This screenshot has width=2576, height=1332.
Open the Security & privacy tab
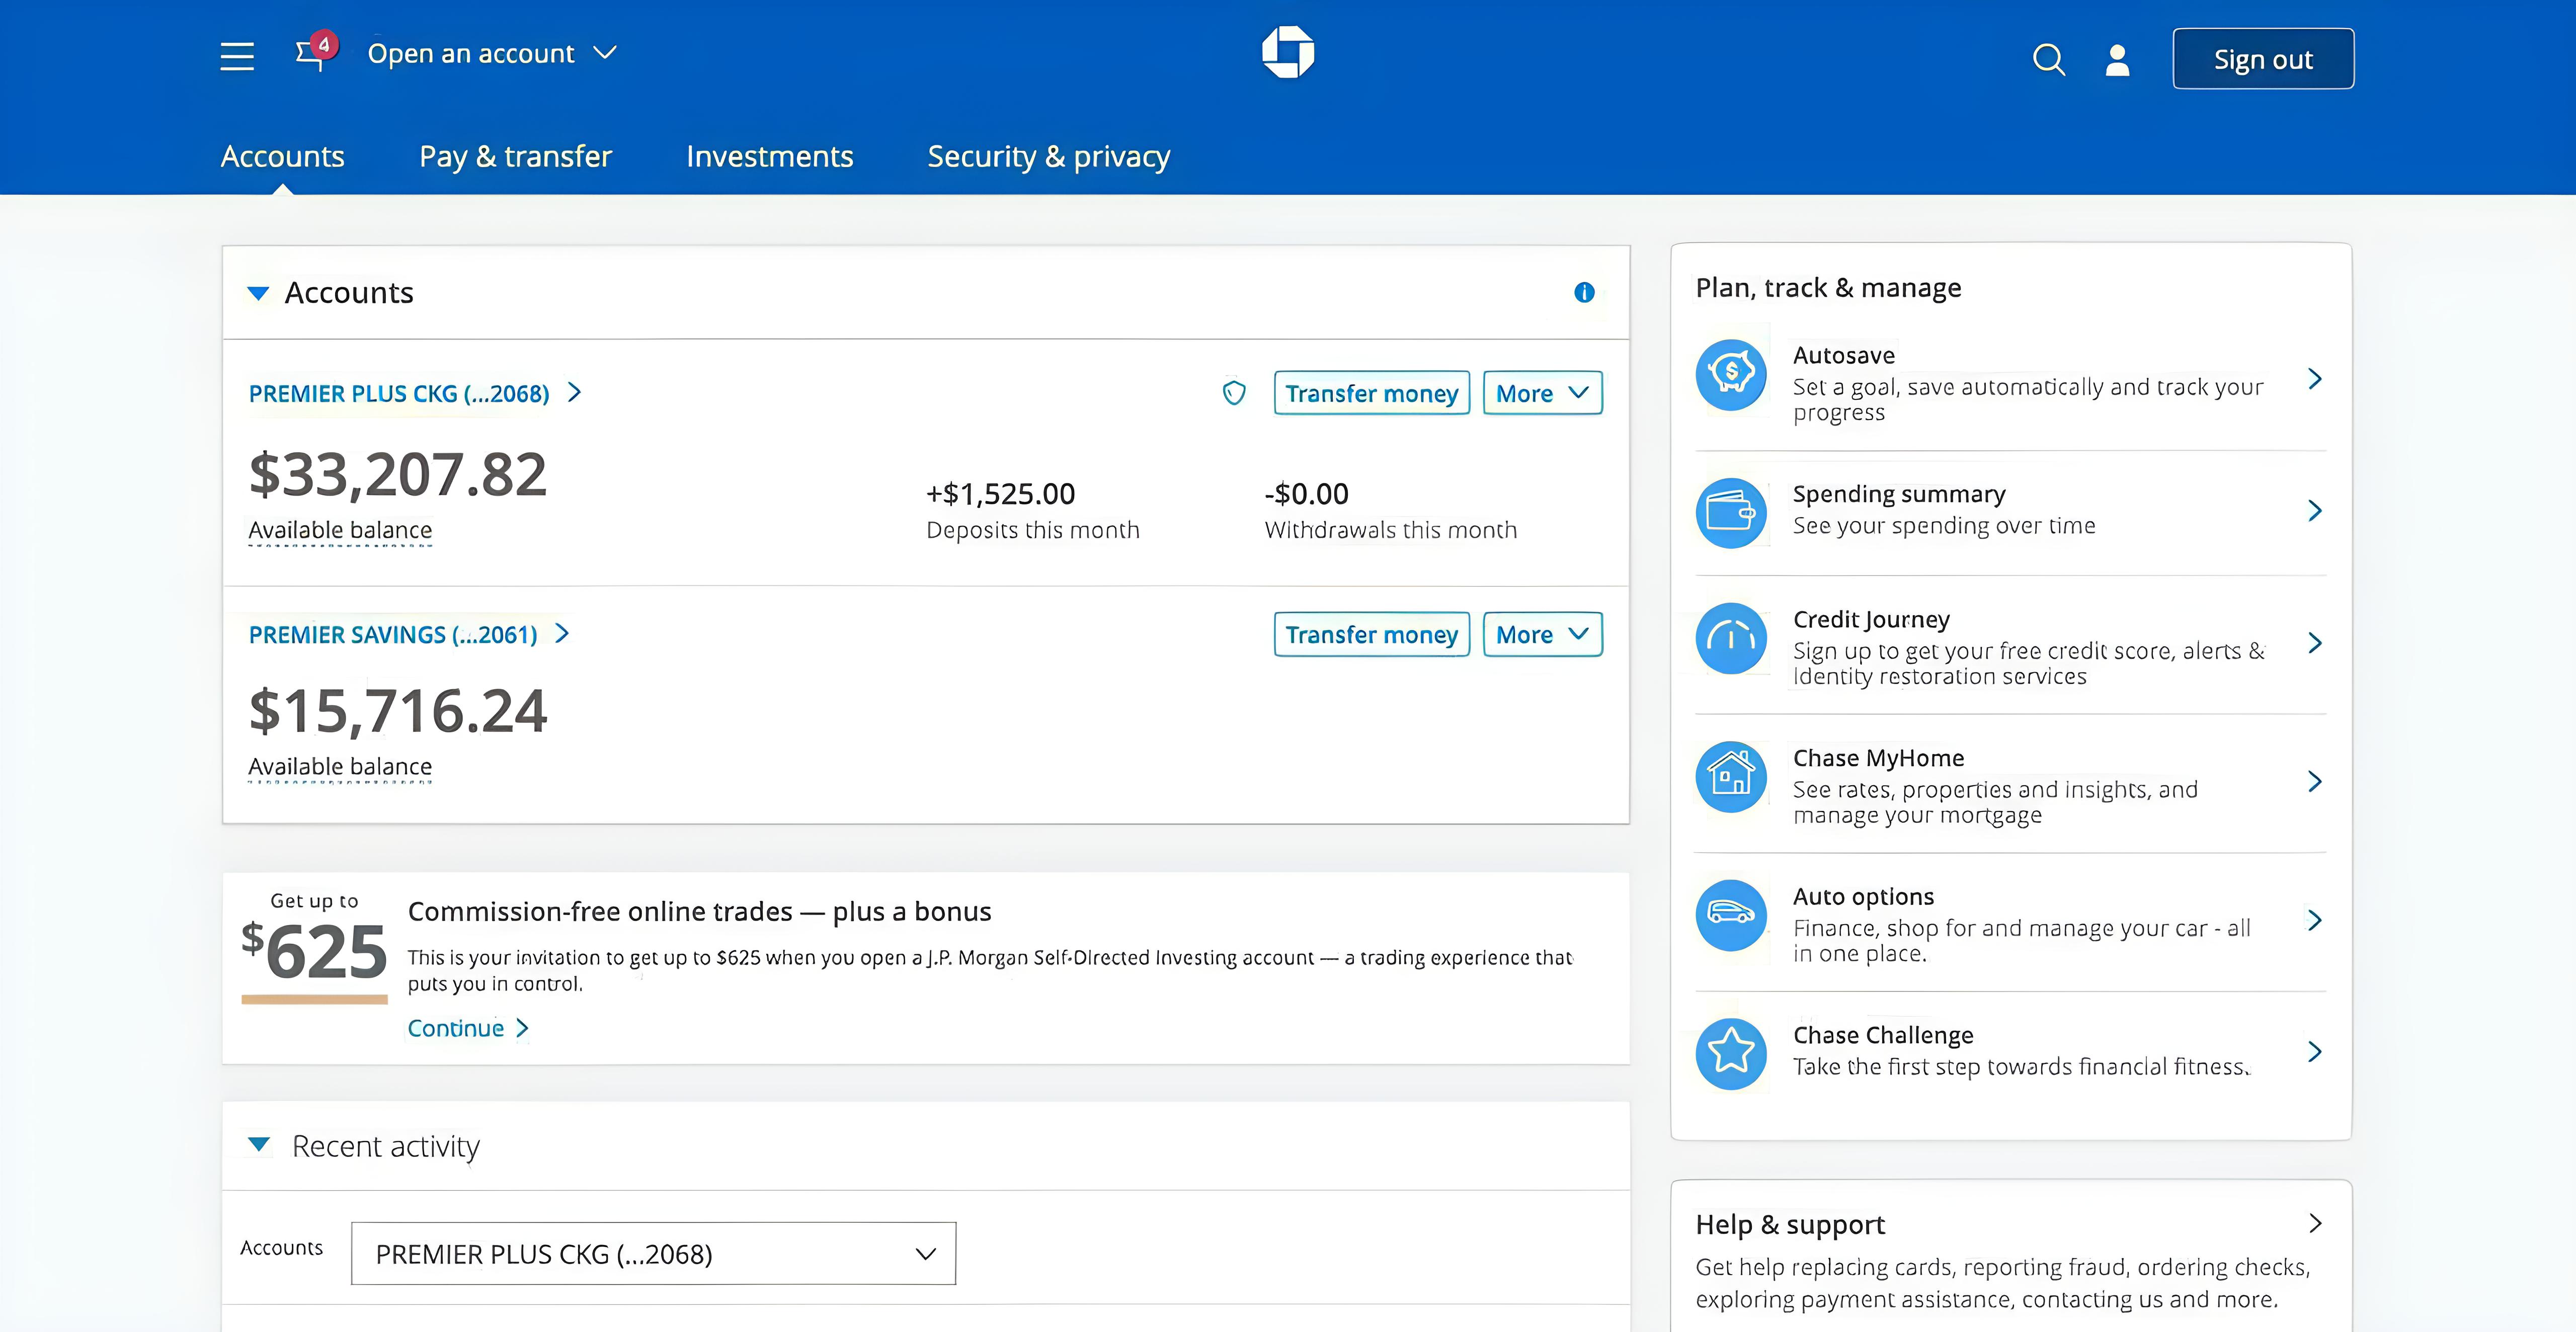1049,156
